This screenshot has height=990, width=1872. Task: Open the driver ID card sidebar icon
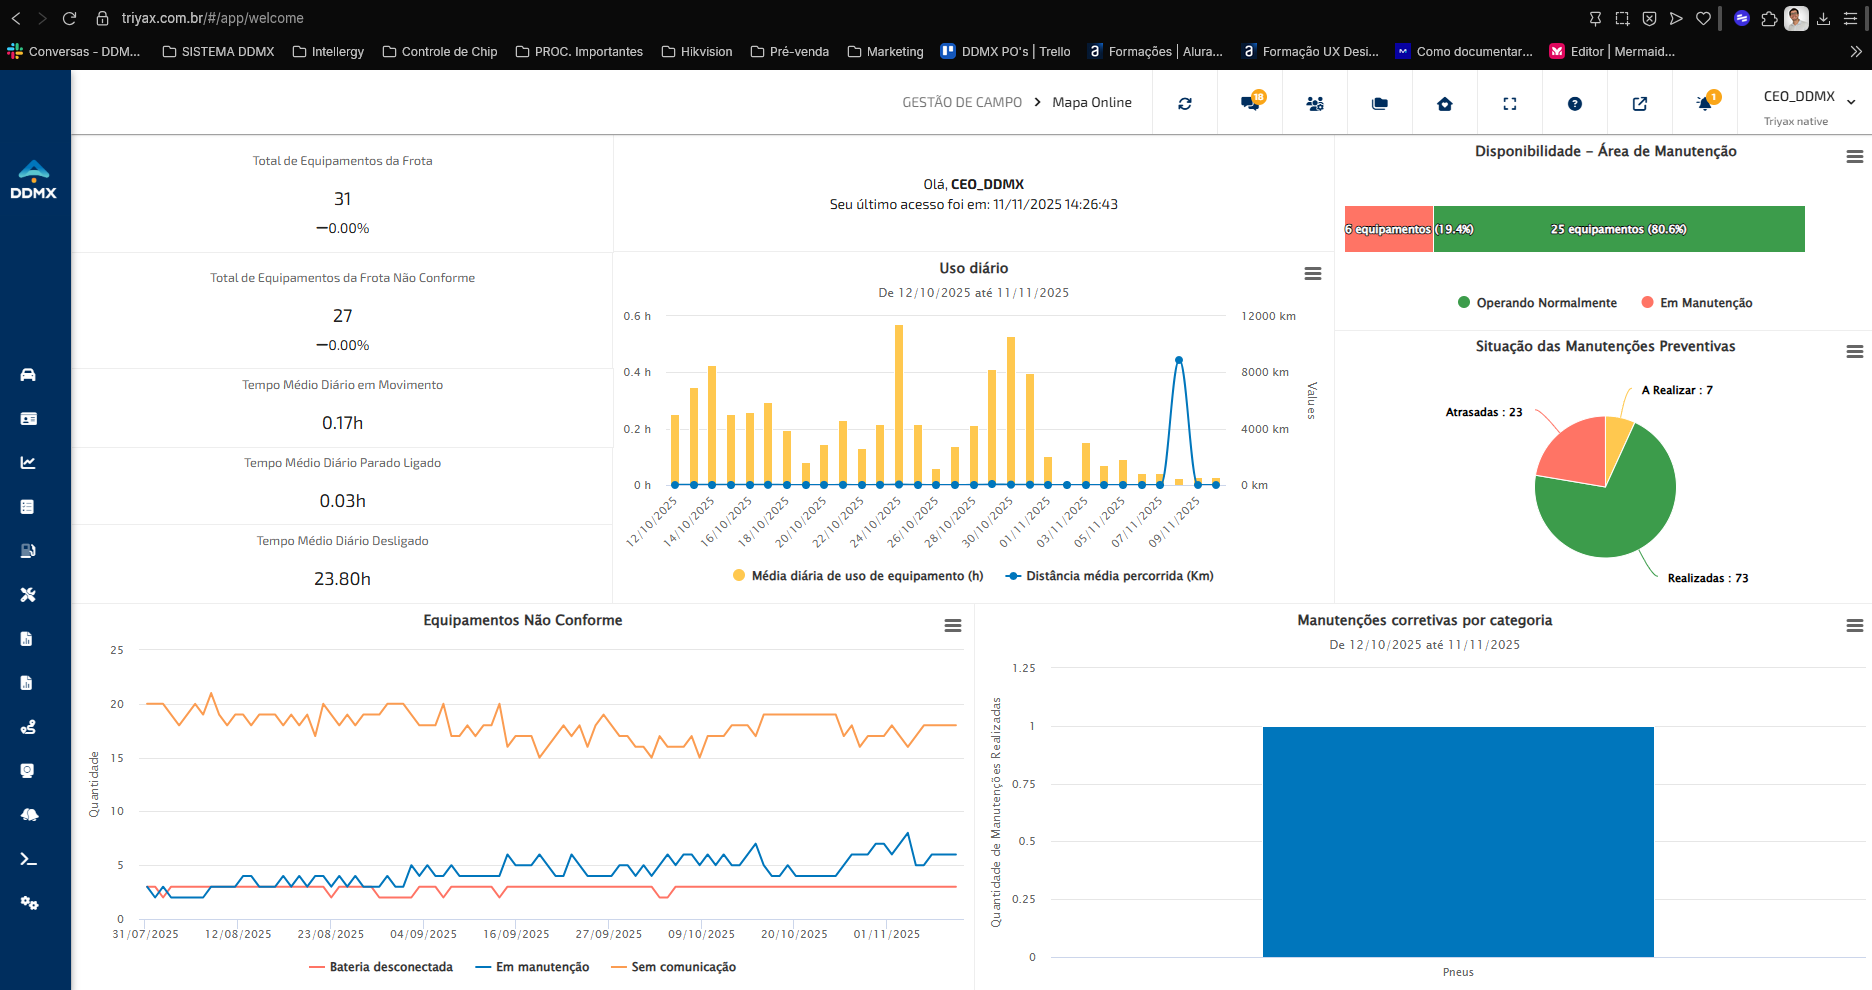tap(28, 418)
